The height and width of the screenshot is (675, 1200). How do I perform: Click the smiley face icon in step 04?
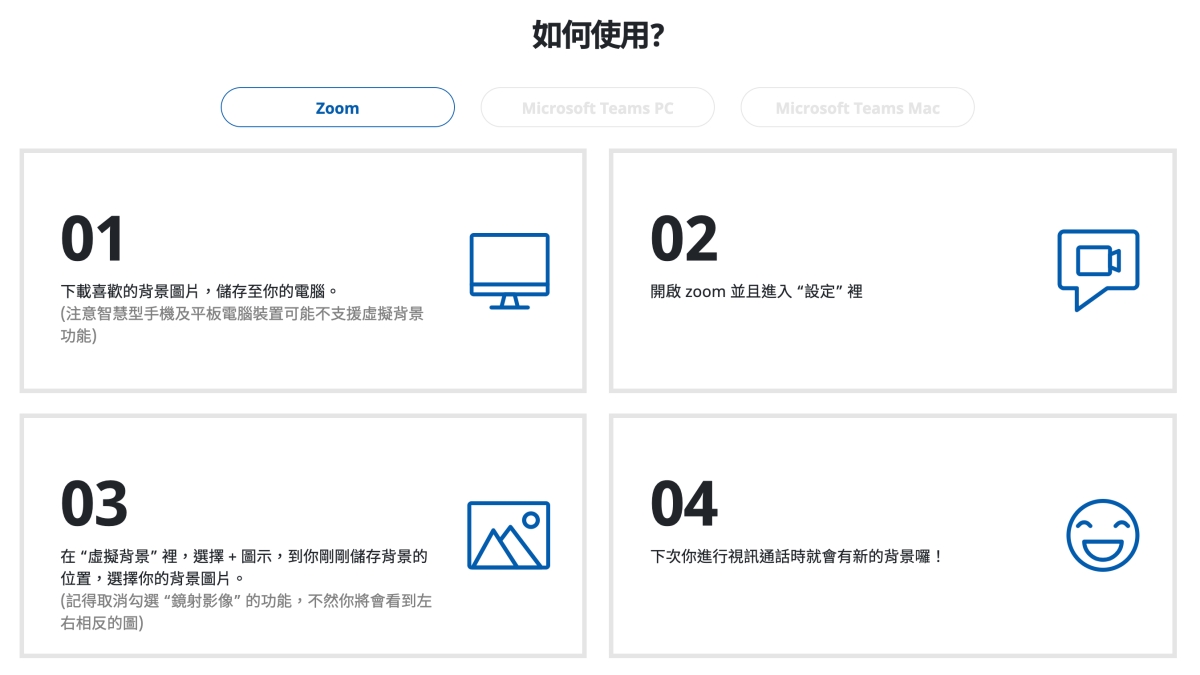(x=1102, y=535)
